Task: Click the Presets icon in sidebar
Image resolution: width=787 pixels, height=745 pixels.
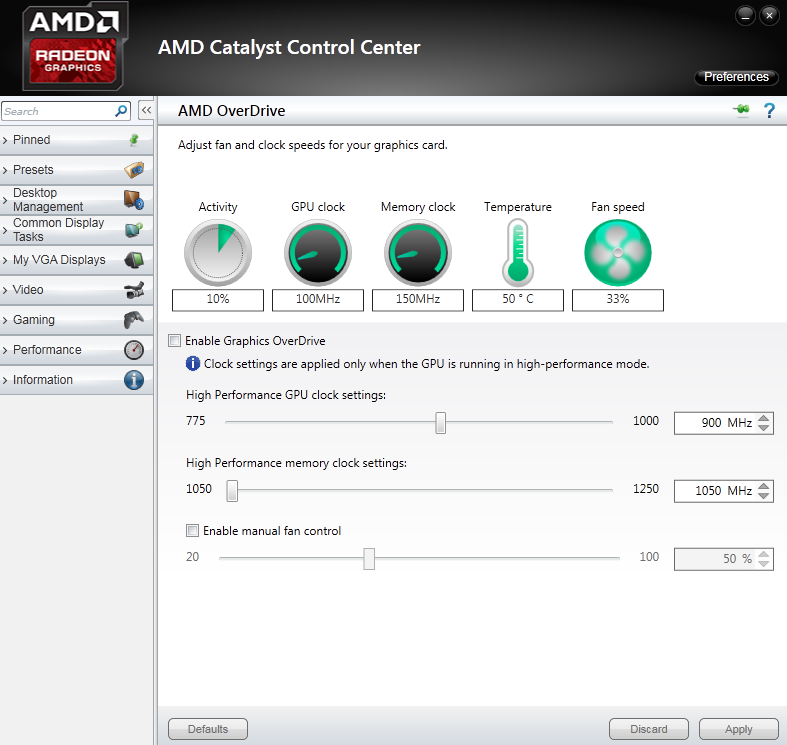Action: (x=134, y=170)
